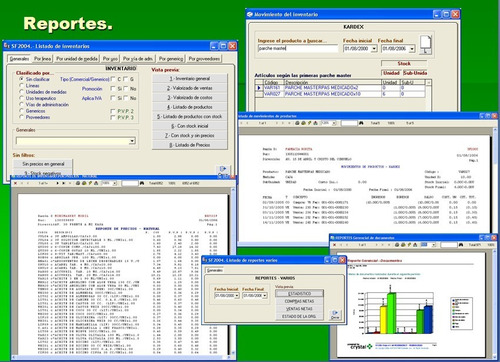
Task: Open Fecha Inicial dropdown in reportes varios
Action: point(237,296)
